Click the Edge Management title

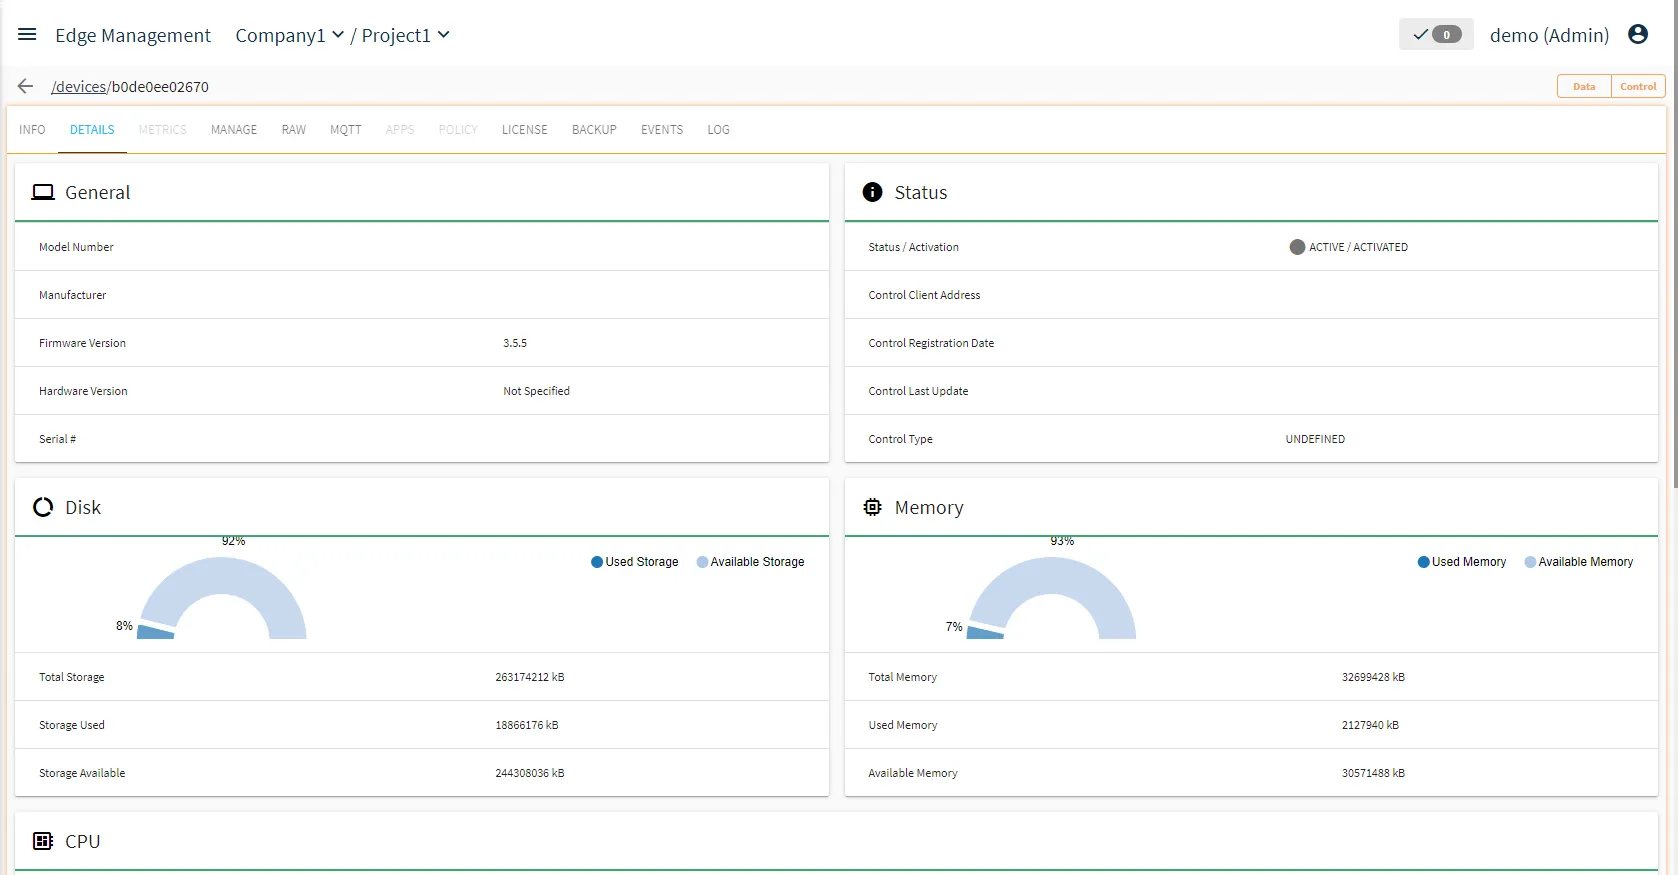(x=133, y=35)
